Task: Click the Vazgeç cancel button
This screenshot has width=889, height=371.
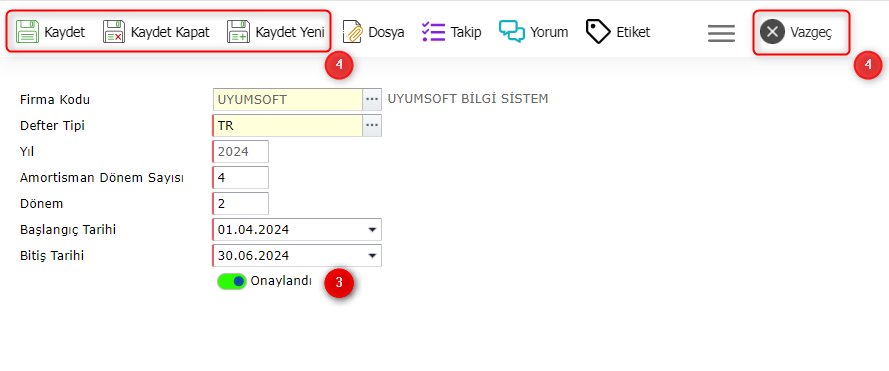Action: pos(796,32)
